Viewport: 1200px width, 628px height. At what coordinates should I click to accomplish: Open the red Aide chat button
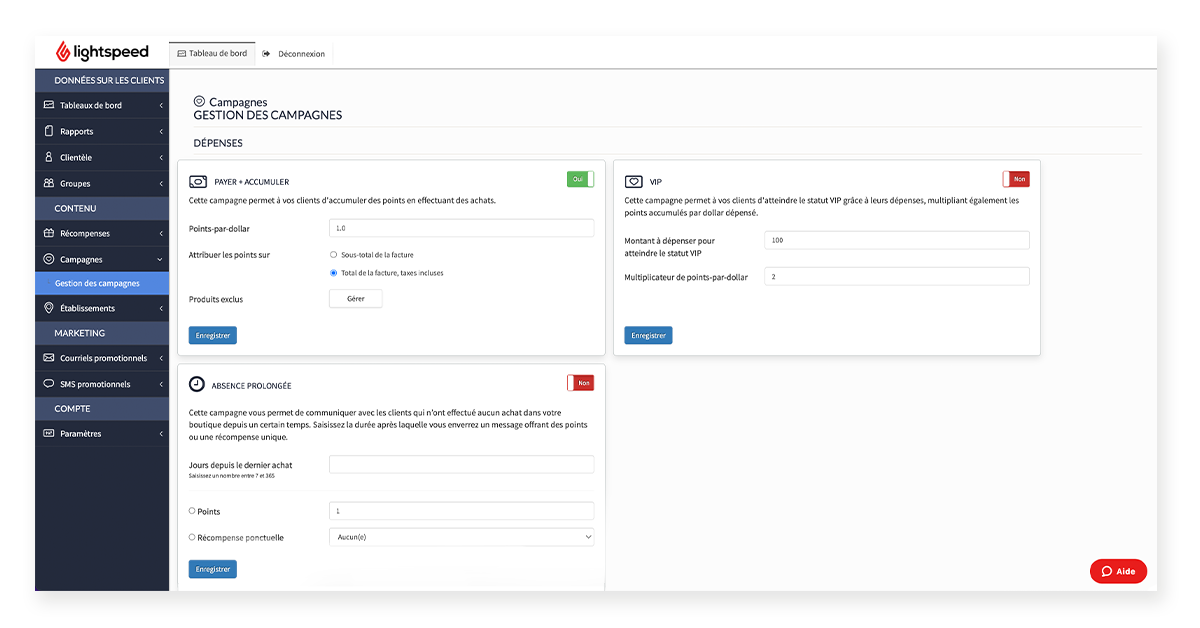click(x=1118, y=571)
